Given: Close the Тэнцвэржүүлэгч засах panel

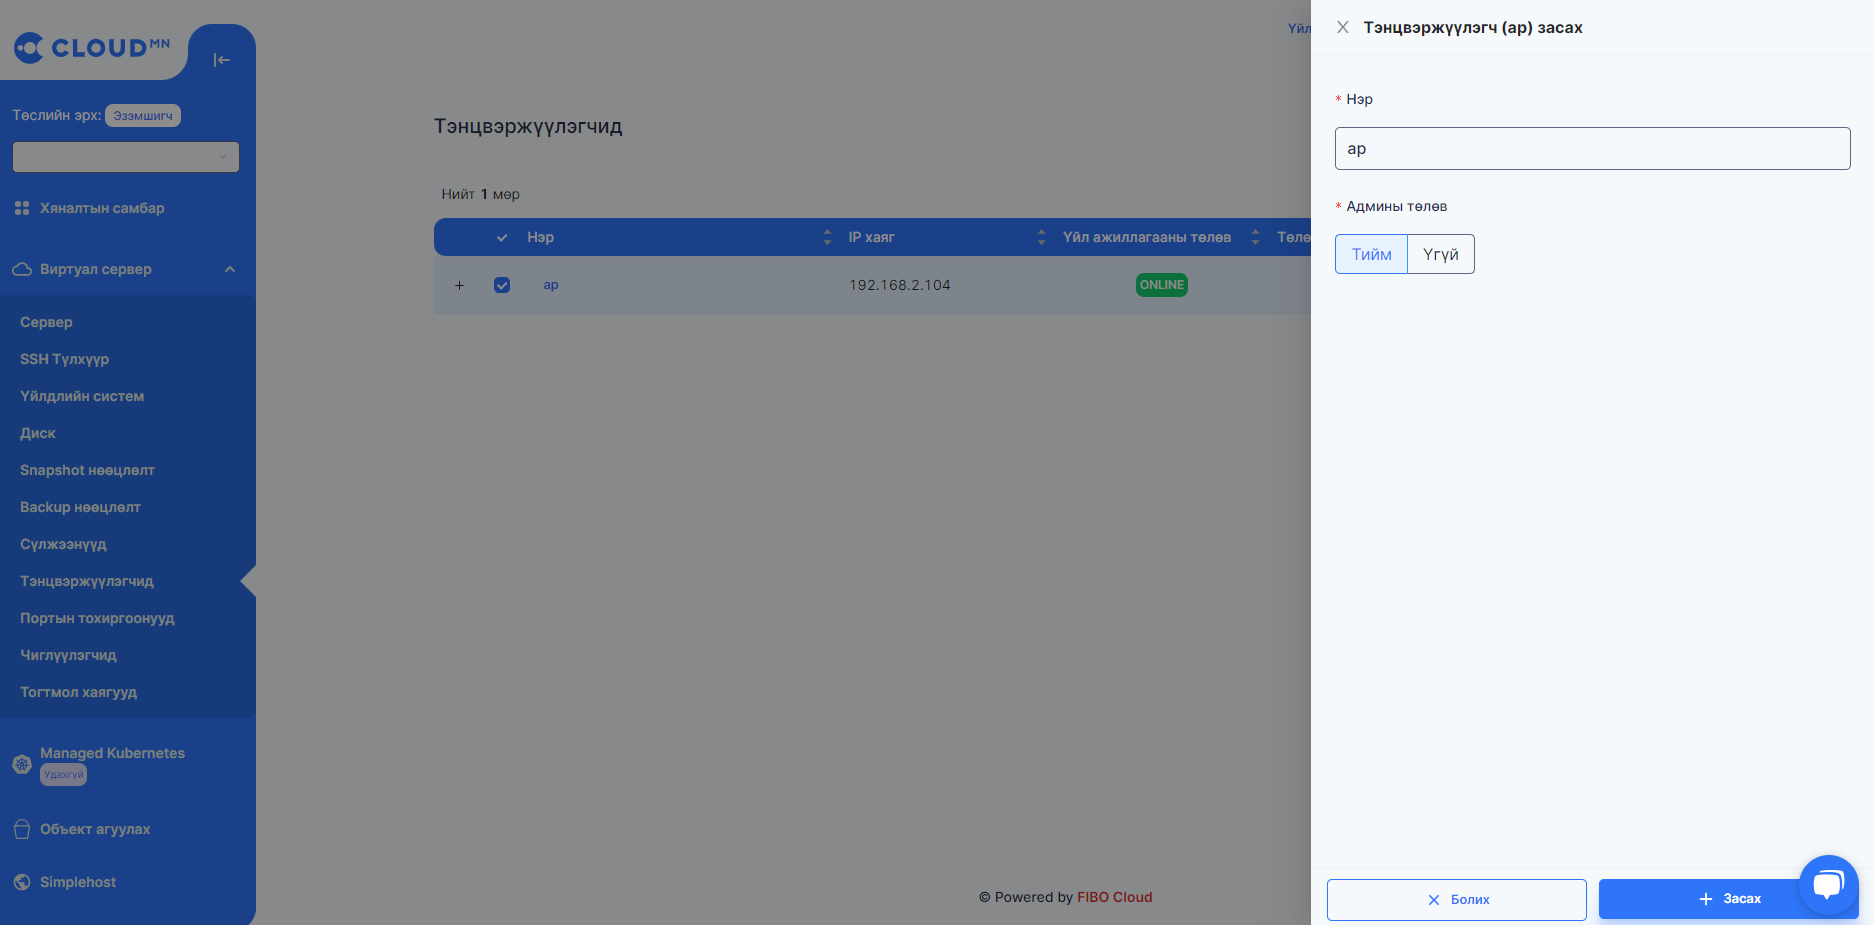Looking at the screenshot, I should [x=1343, y=27].
